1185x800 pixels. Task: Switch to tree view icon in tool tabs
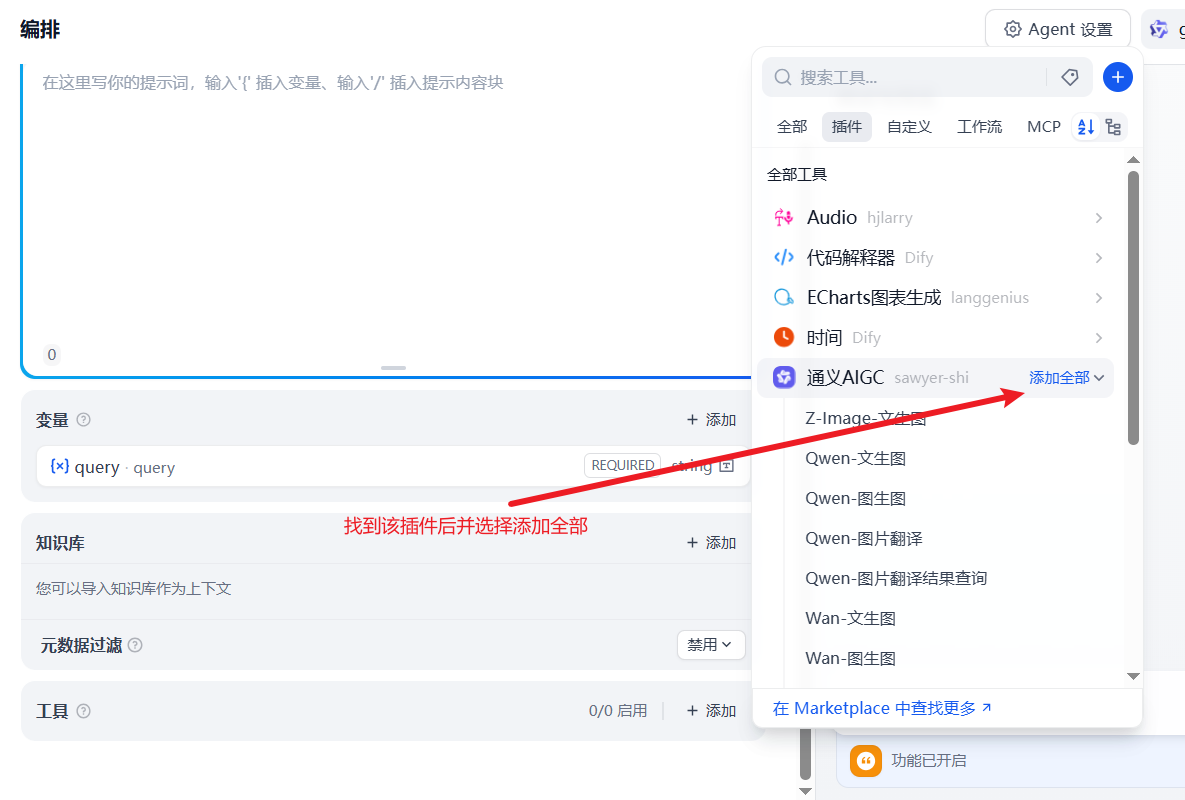[x=1112, y=127]
